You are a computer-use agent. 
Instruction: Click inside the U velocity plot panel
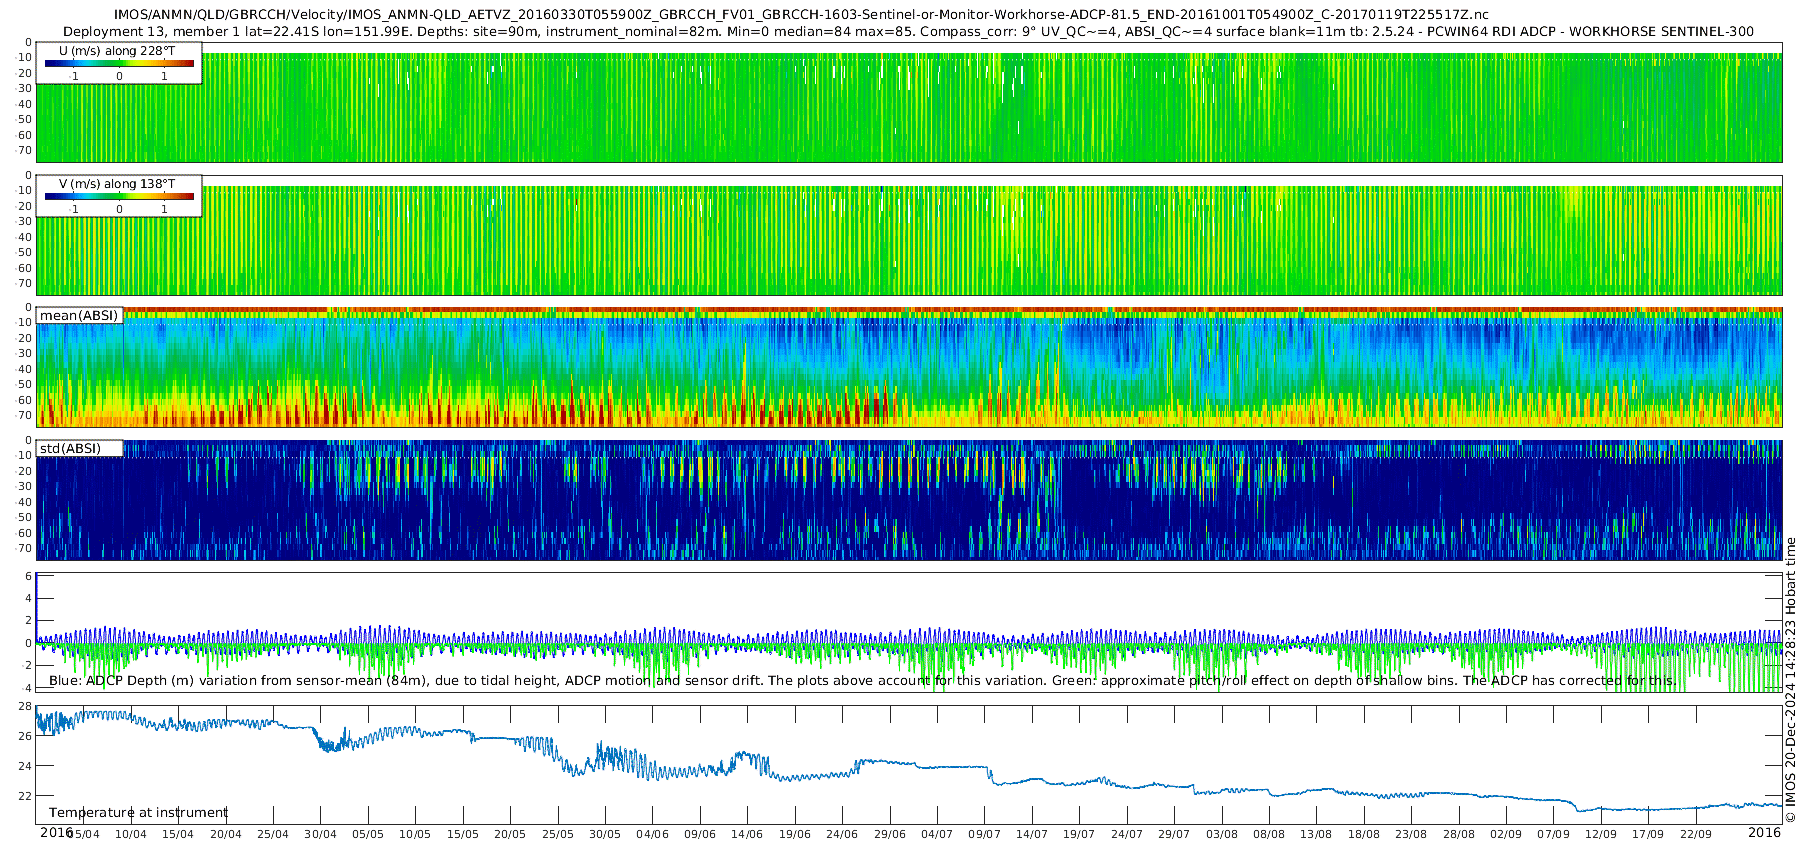tap(908, 102)
